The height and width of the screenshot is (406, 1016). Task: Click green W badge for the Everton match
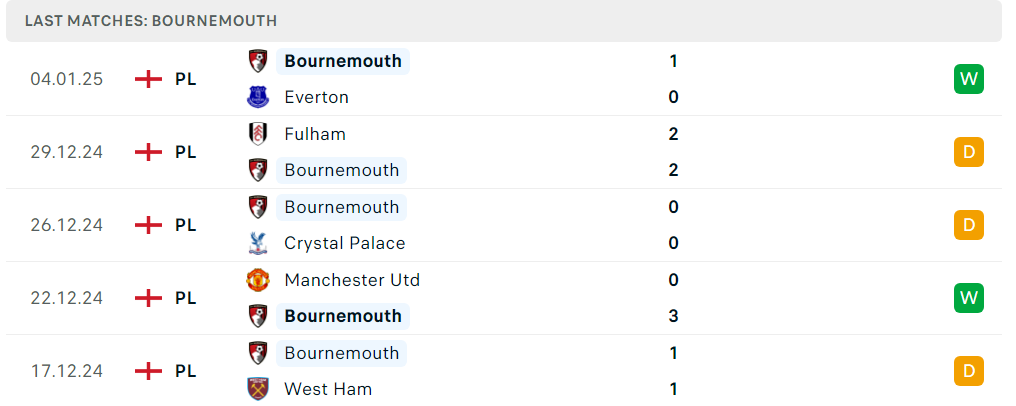pos(969,79)
